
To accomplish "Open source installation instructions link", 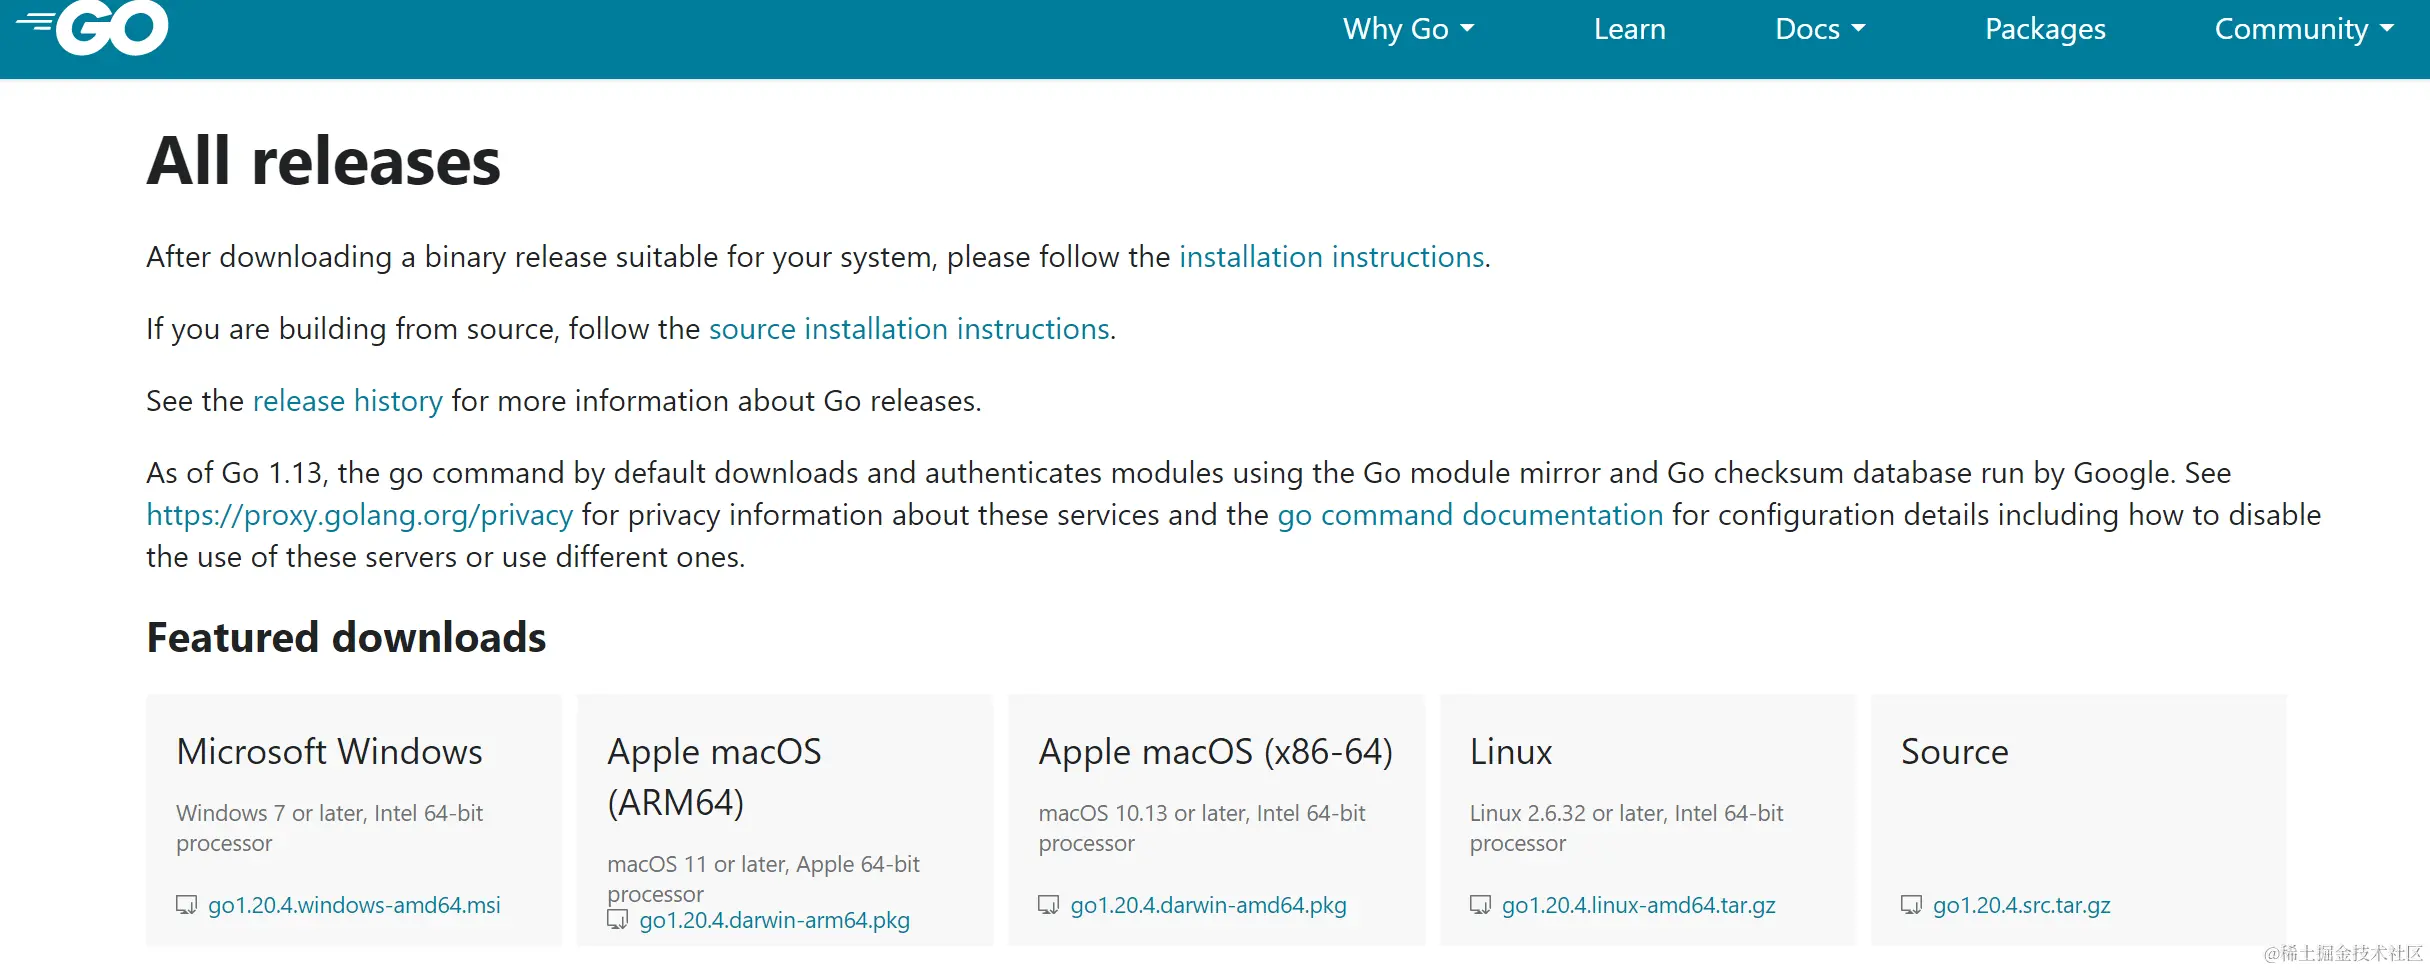I will (x=909, y=329).
